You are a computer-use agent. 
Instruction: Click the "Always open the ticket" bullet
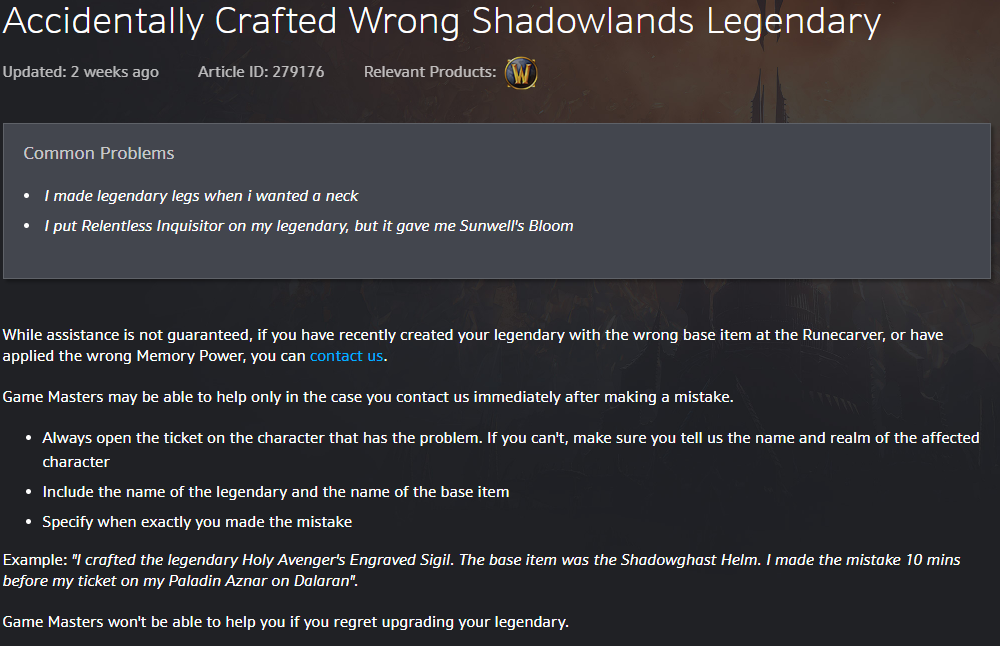[511, 450]
